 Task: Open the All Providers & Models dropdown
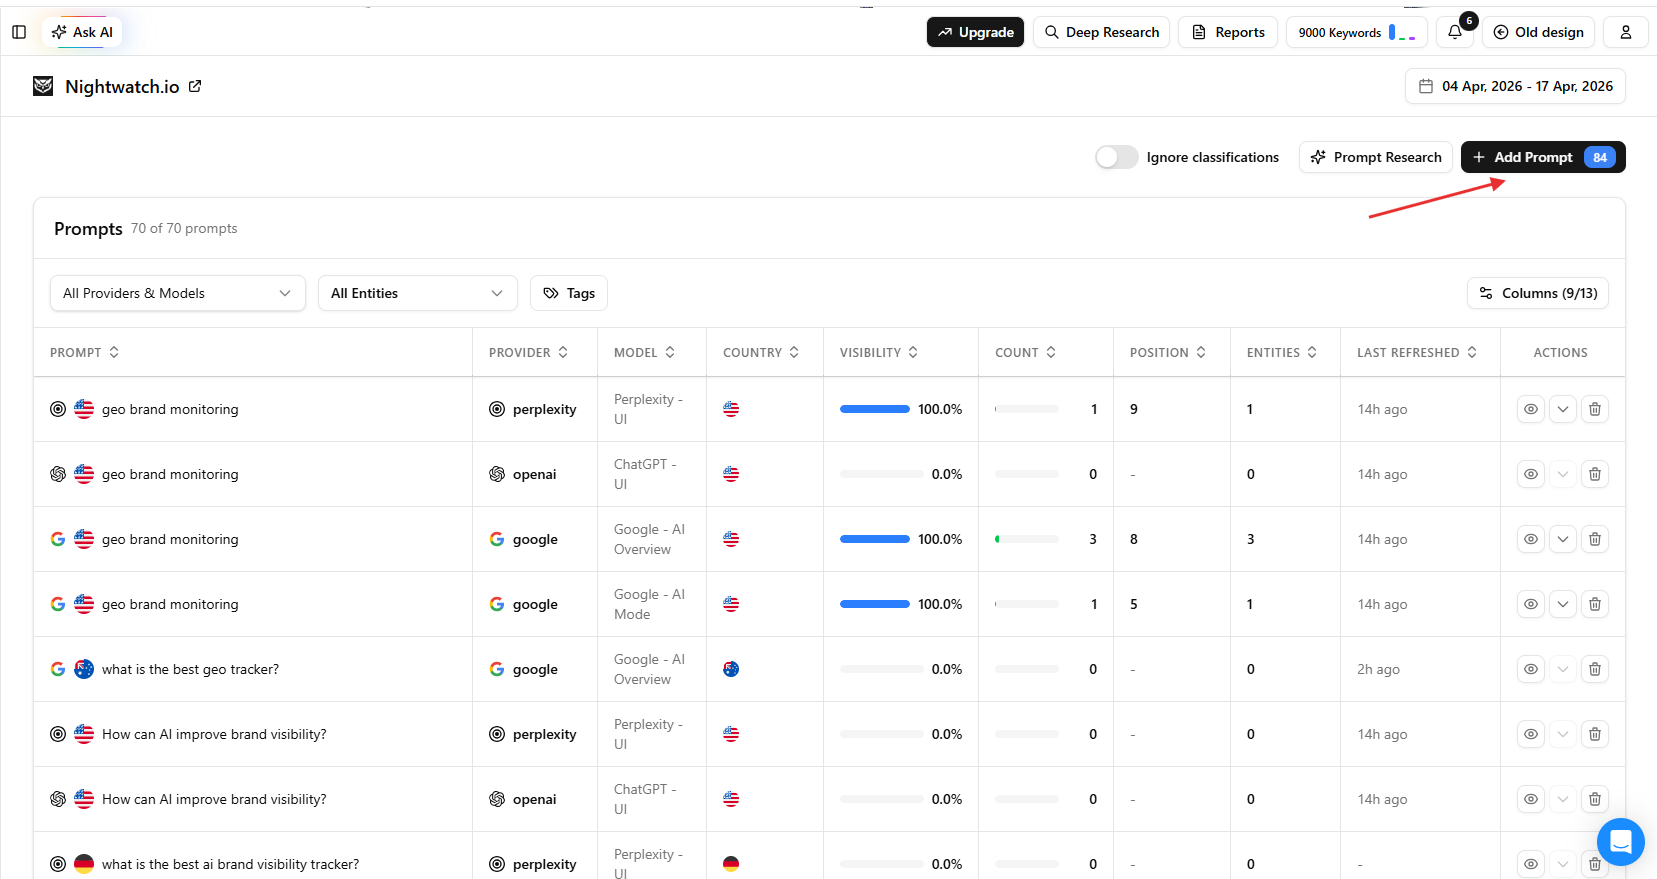177,293
